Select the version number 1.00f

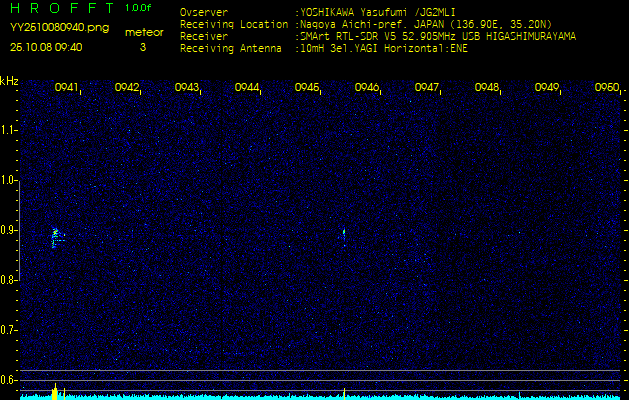(x=138, y=8)
